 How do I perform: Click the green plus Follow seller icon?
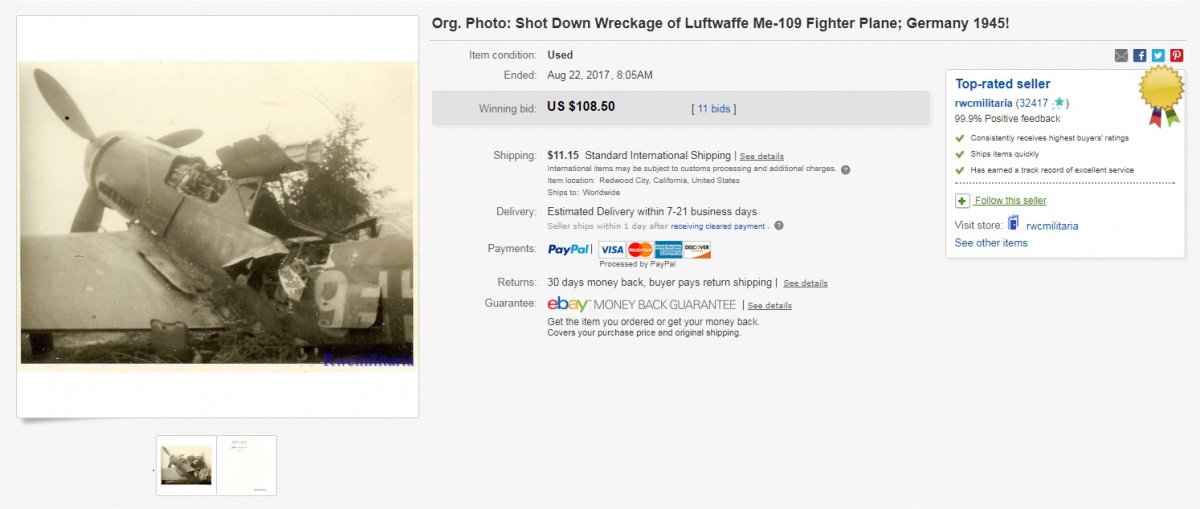[962, 201]
